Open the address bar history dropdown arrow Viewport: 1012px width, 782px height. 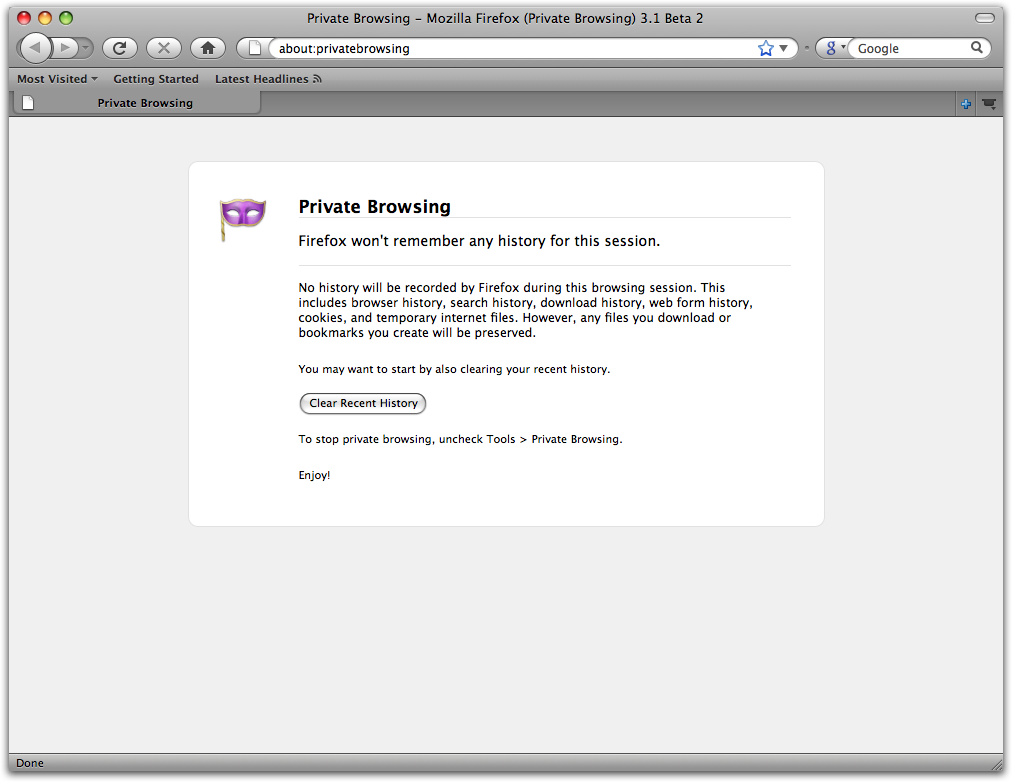click(x=784, y=48)
